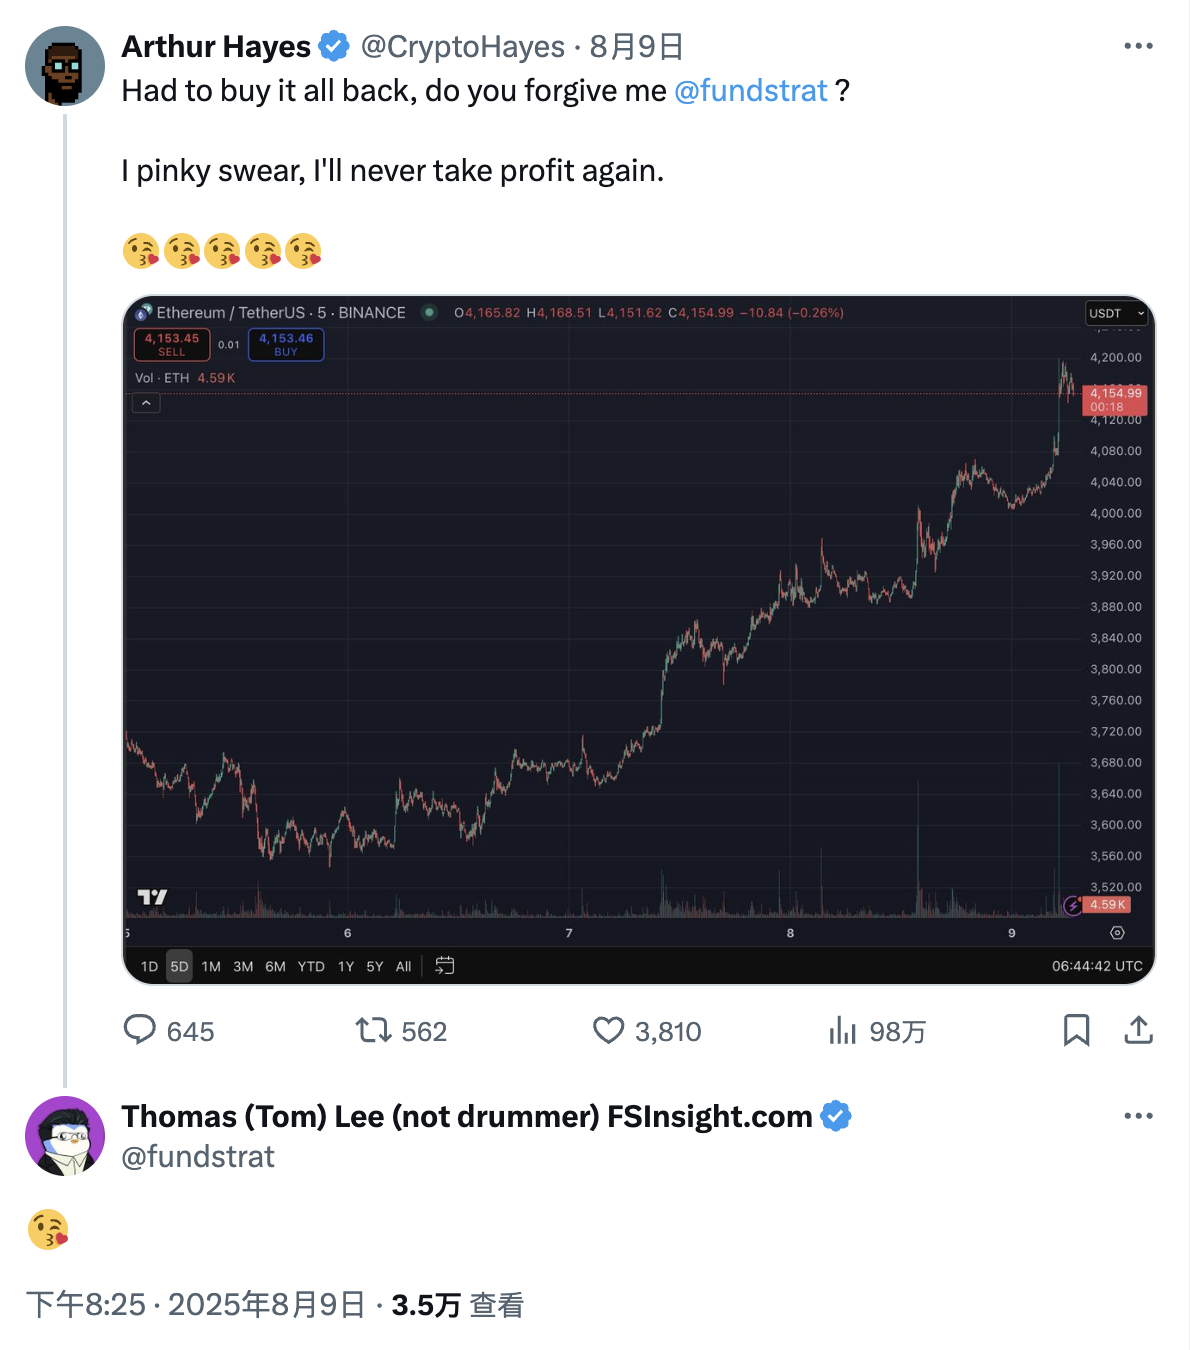1190x1350 pixels.
Task: Click the share upload icon
Action: (x=1138, y=1030)
